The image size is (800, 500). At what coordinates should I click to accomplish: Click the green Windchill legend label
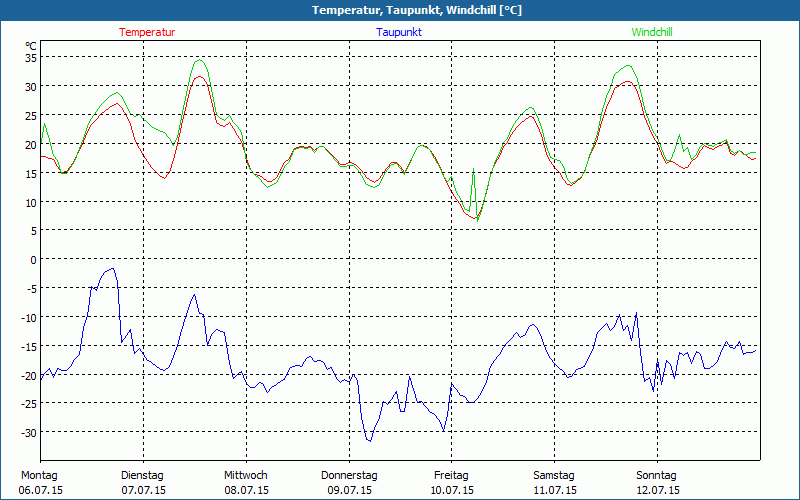point(652,32)
